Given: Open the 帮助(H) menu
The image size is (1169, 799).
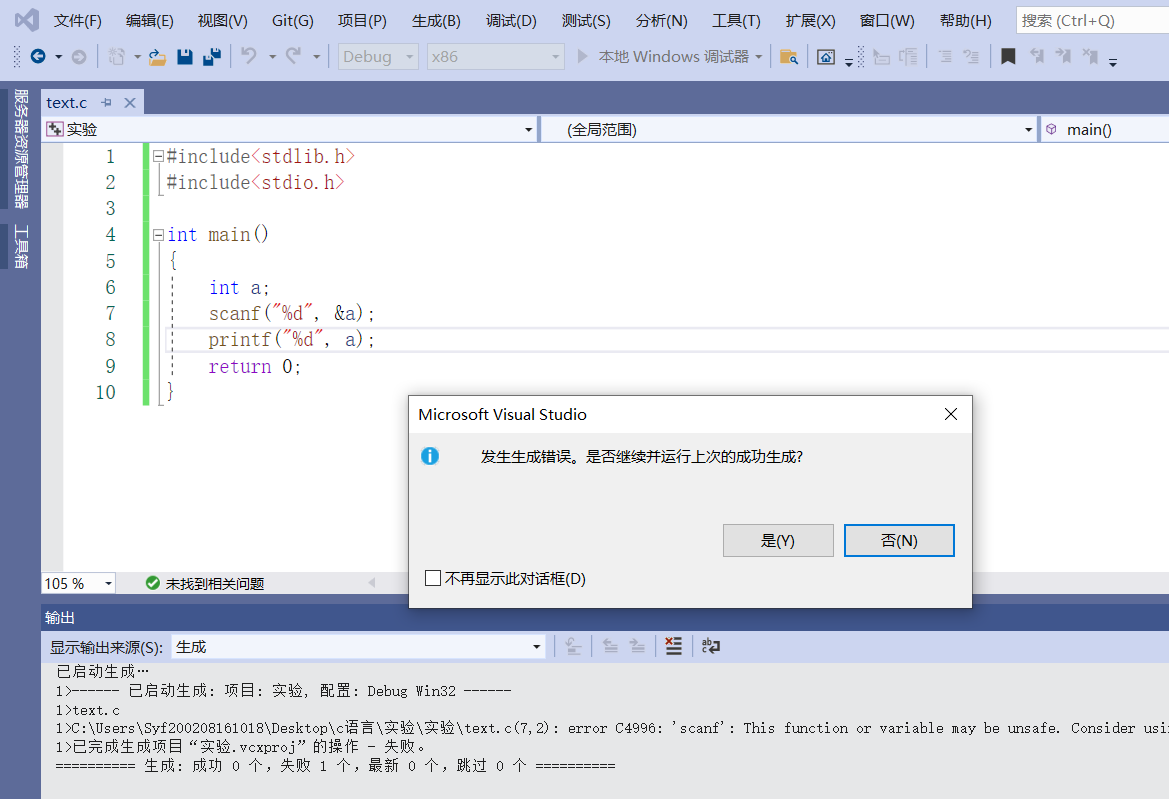Looking at the screenshot, I should click(x=965, y=21).
